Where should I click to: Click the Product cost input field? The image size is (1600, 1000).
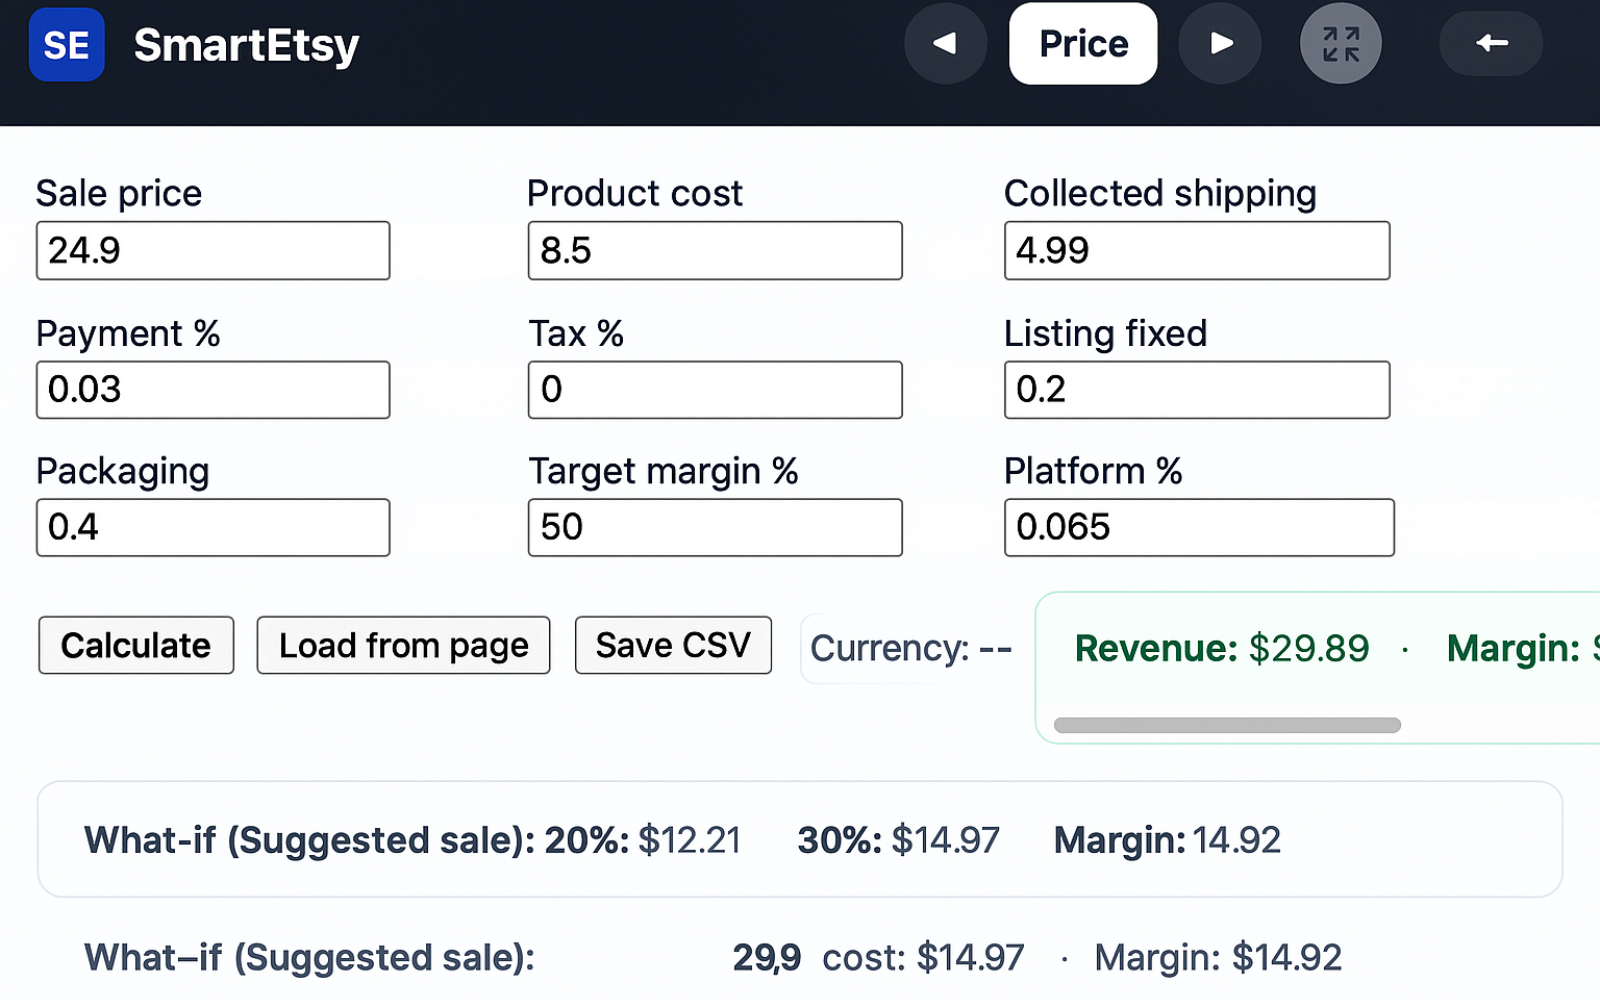[715, 250]
